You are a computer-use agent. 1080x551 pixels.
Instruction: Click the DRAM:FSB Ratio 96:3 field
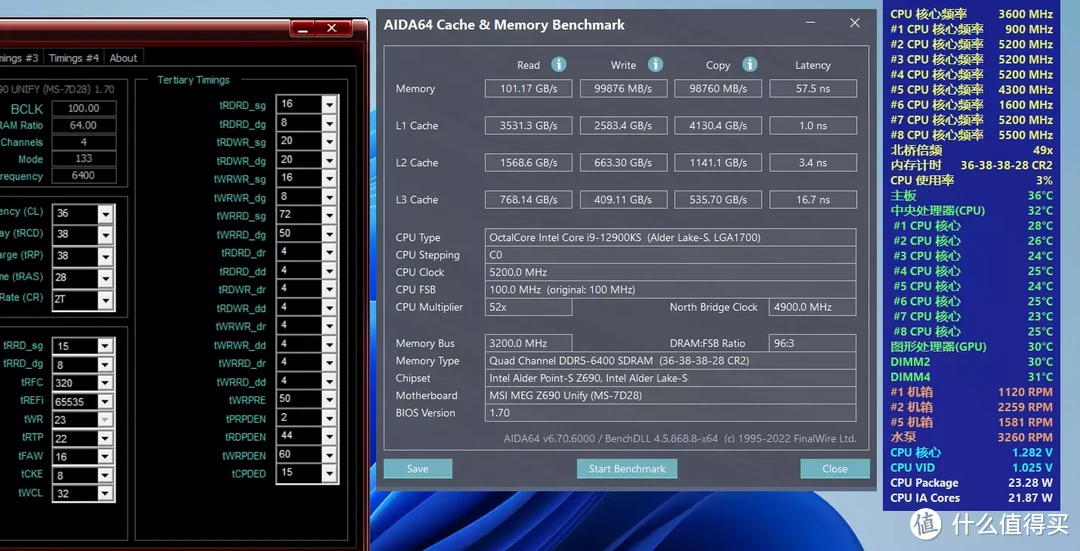pyautogui.click(x=813, y=342)
